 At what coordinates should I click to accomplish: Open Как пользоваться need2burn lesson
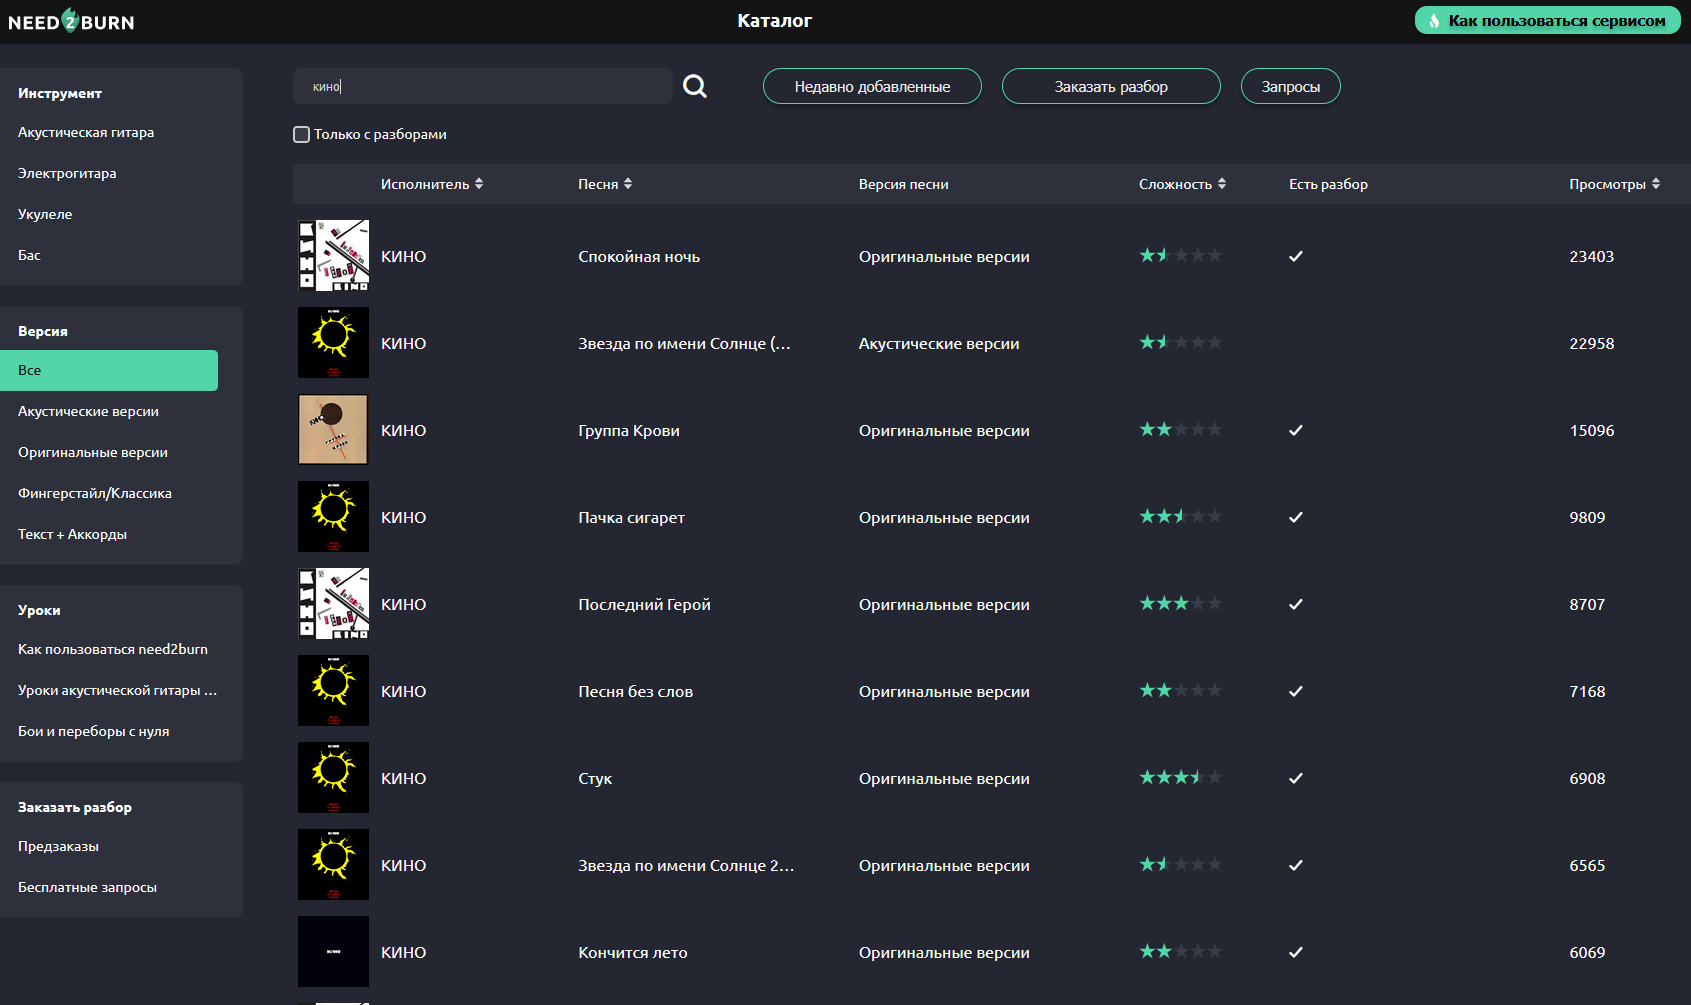tap(113, 649)
